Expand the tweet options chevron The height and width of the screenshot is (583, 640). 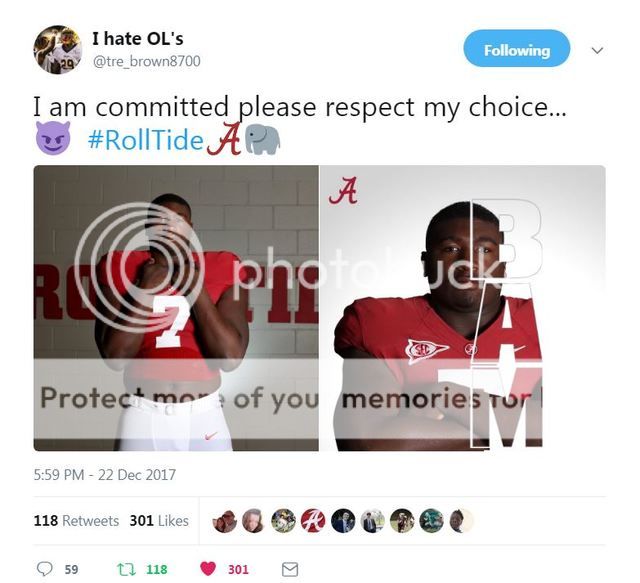597,51
